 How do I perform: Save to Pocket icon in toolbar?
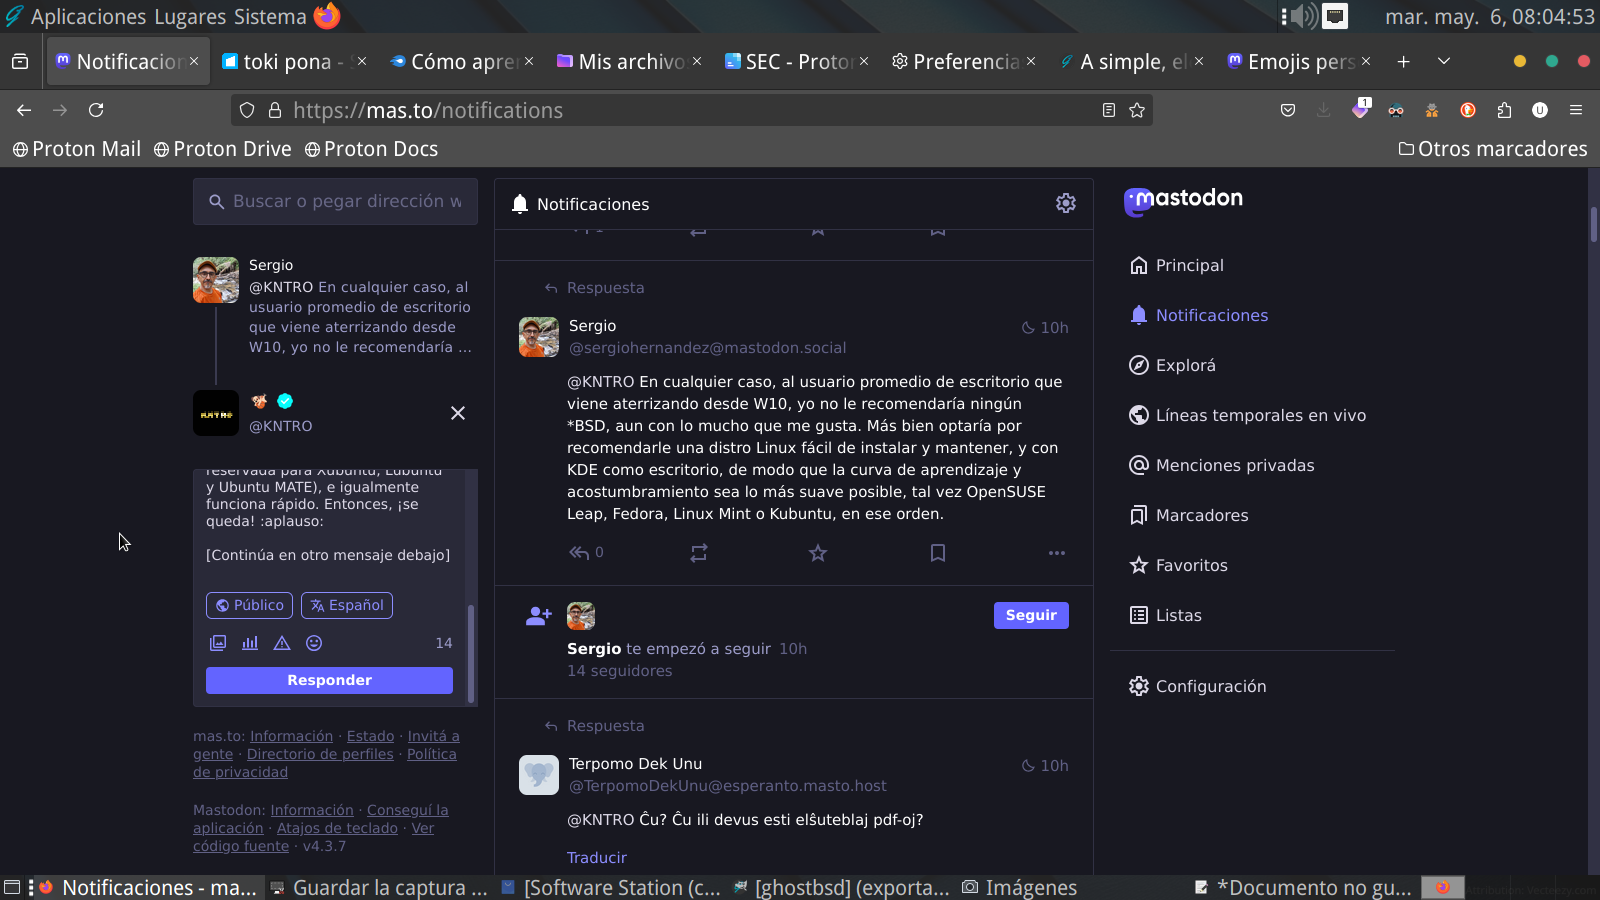click(1288, 110)
